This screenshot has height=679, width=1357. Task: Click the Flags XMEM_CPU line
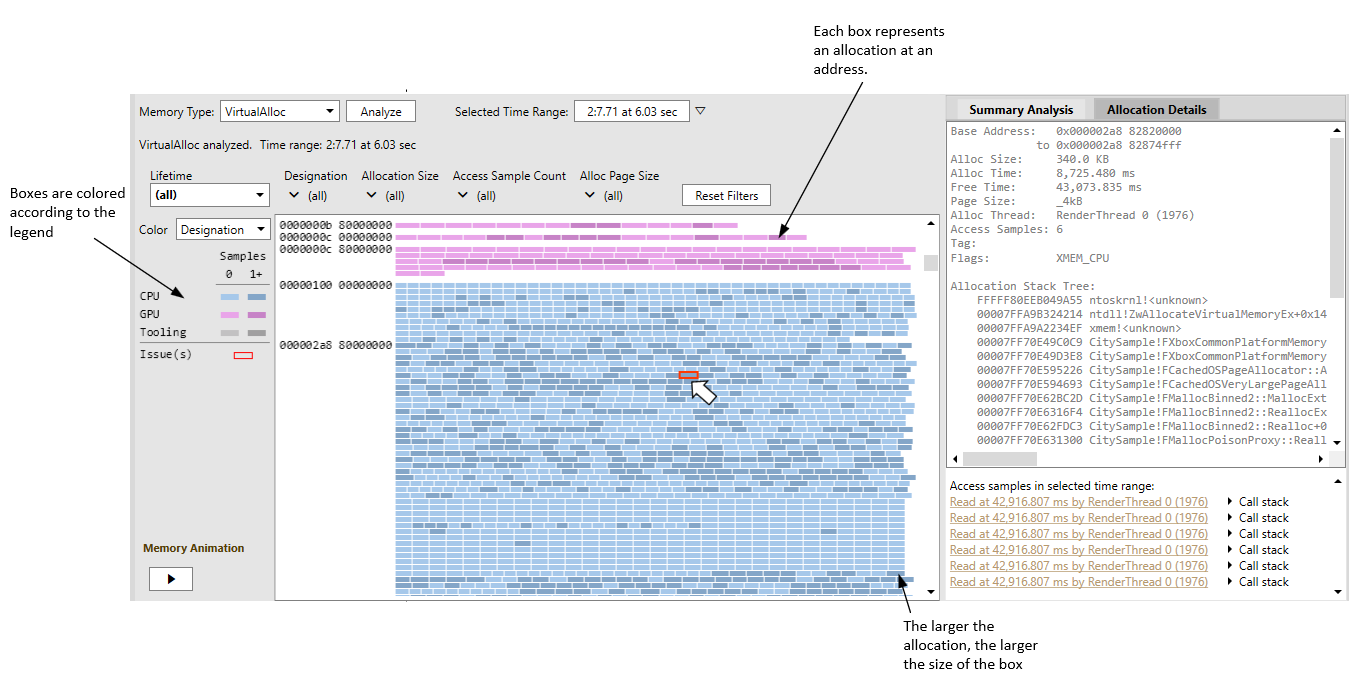click(1030, 258)
